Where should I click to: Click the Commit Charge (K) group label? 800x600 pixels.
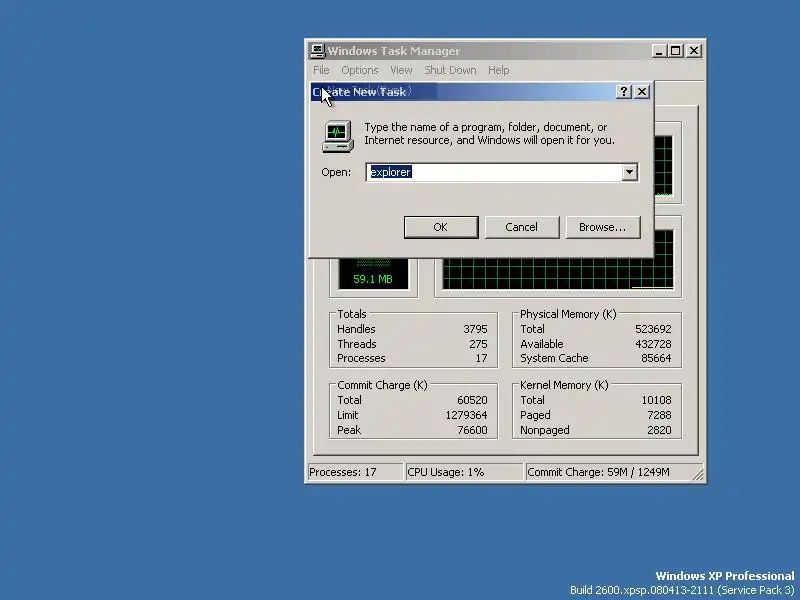pos(382,385)
